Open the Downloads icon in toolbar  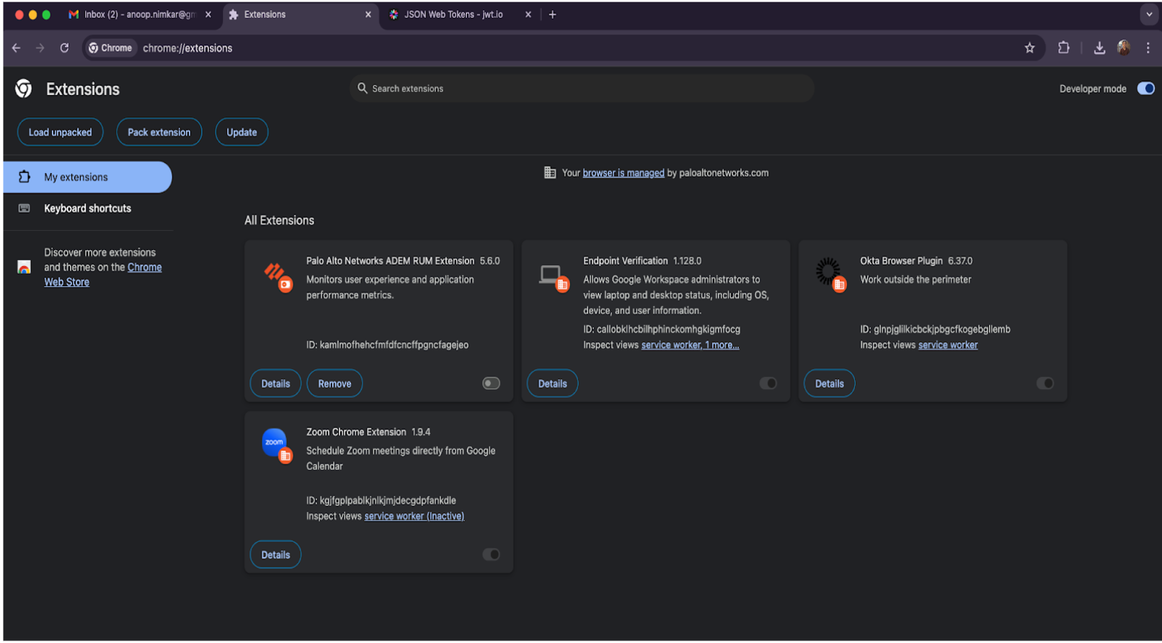pyautogui.click(x=1099, y=48)
